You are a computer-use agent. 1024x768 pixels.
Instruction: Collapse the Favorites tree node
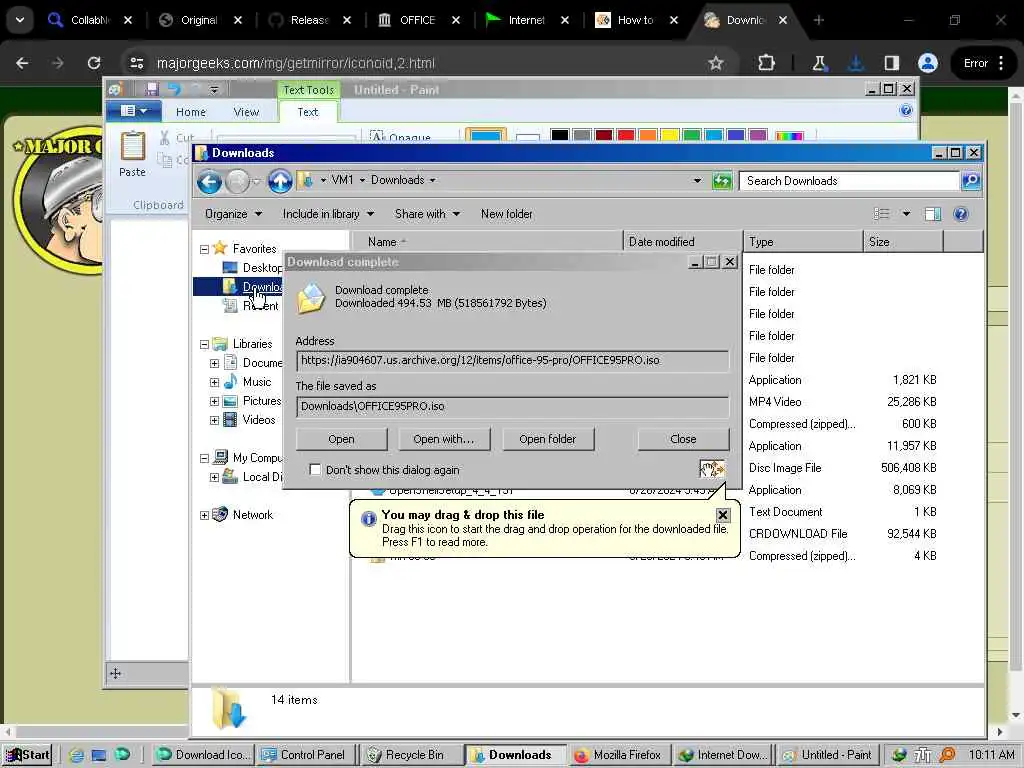(x=204, y=249)
